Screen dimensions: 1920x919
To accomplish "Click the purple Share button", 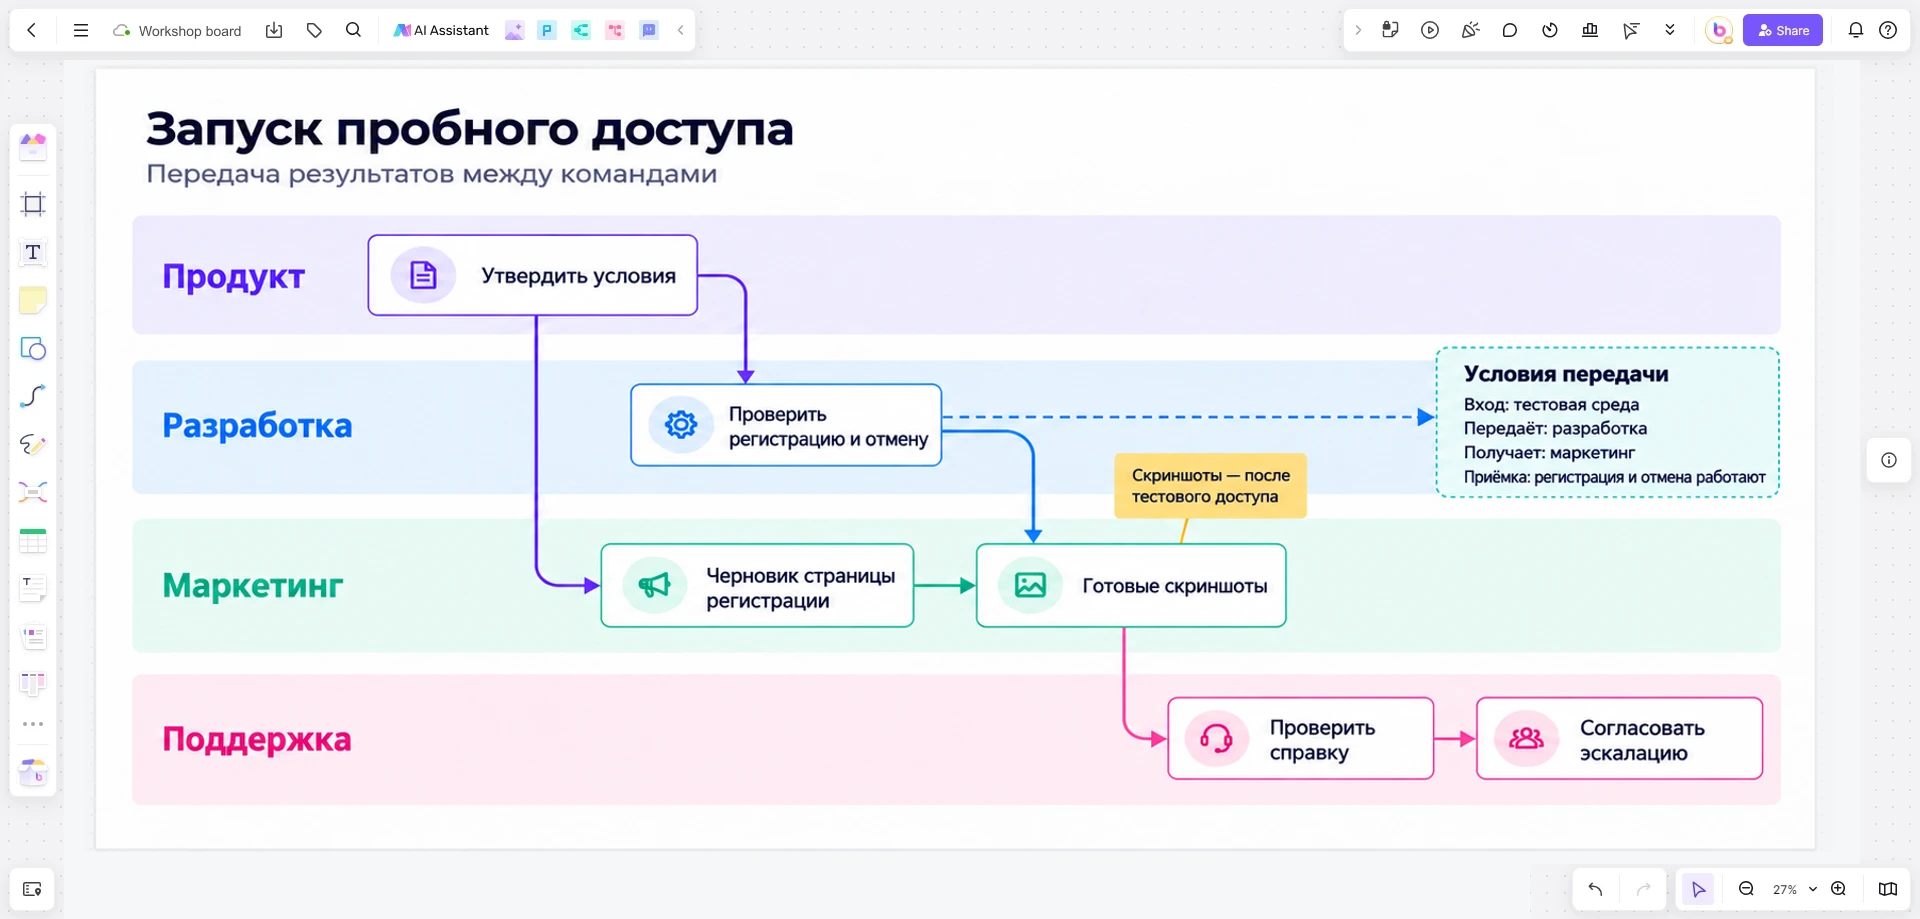I will click(x=1783, y=30).
